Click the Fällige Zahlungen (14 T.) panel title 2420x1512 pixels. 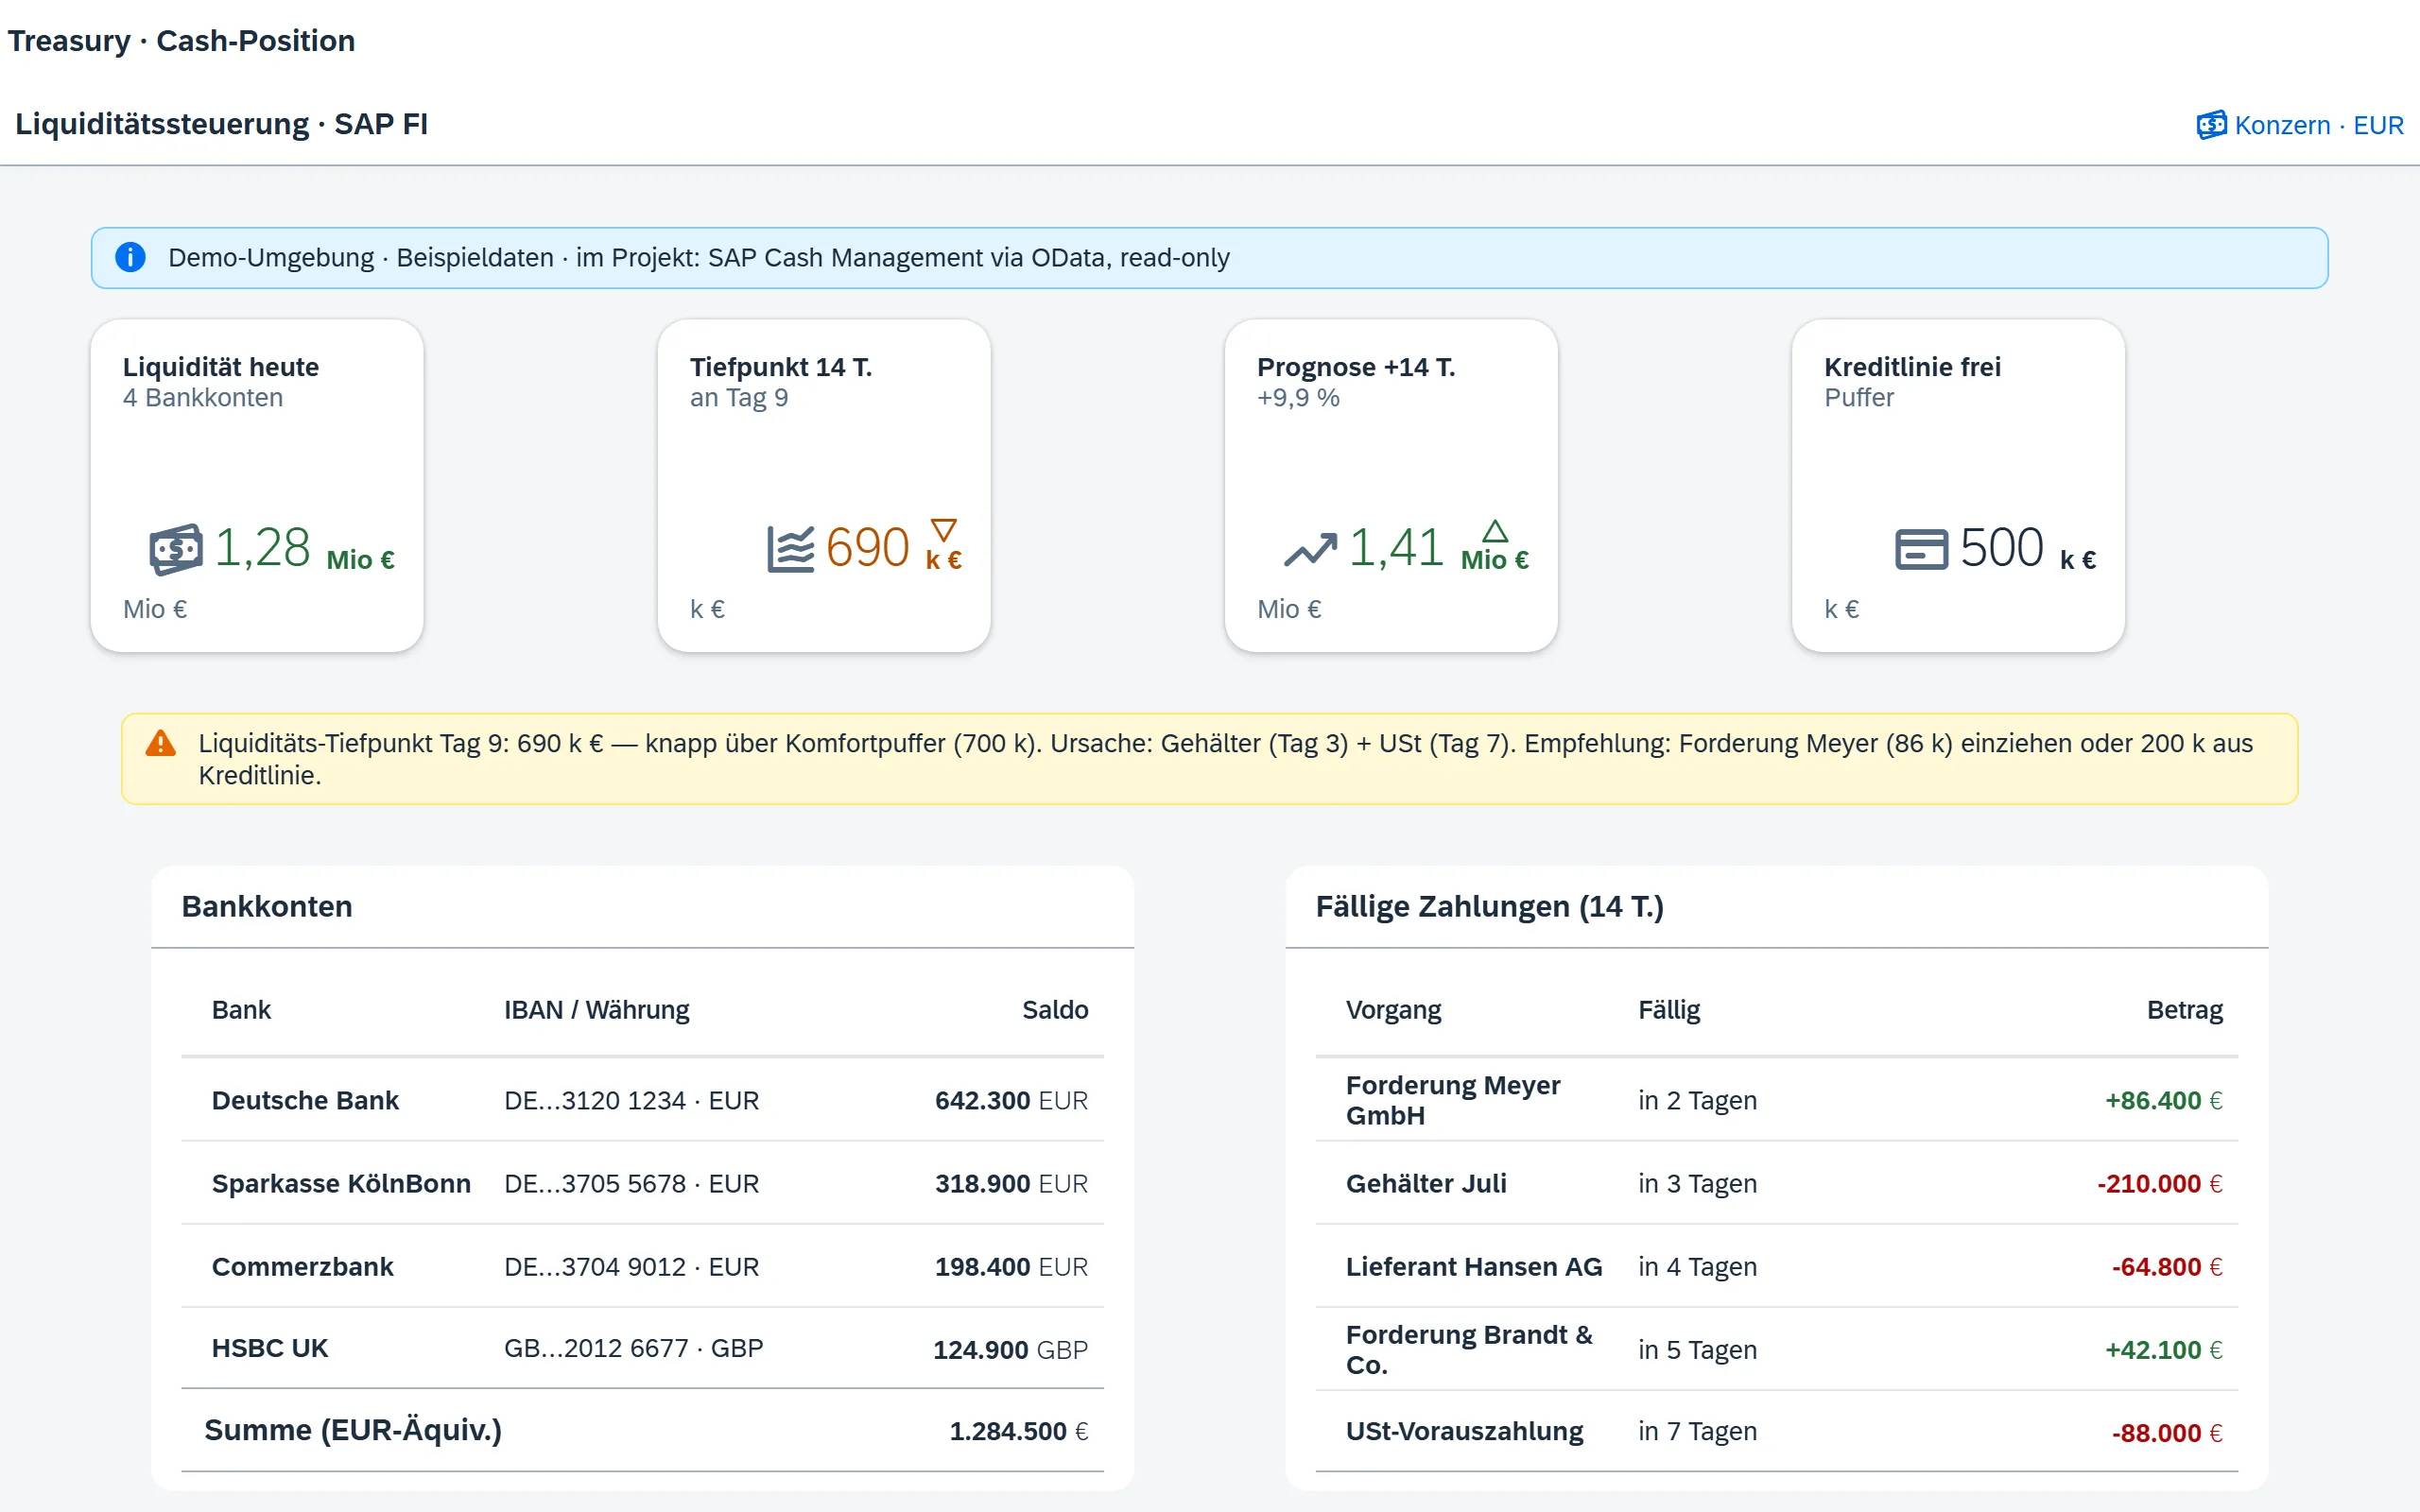coord(1490,906)
